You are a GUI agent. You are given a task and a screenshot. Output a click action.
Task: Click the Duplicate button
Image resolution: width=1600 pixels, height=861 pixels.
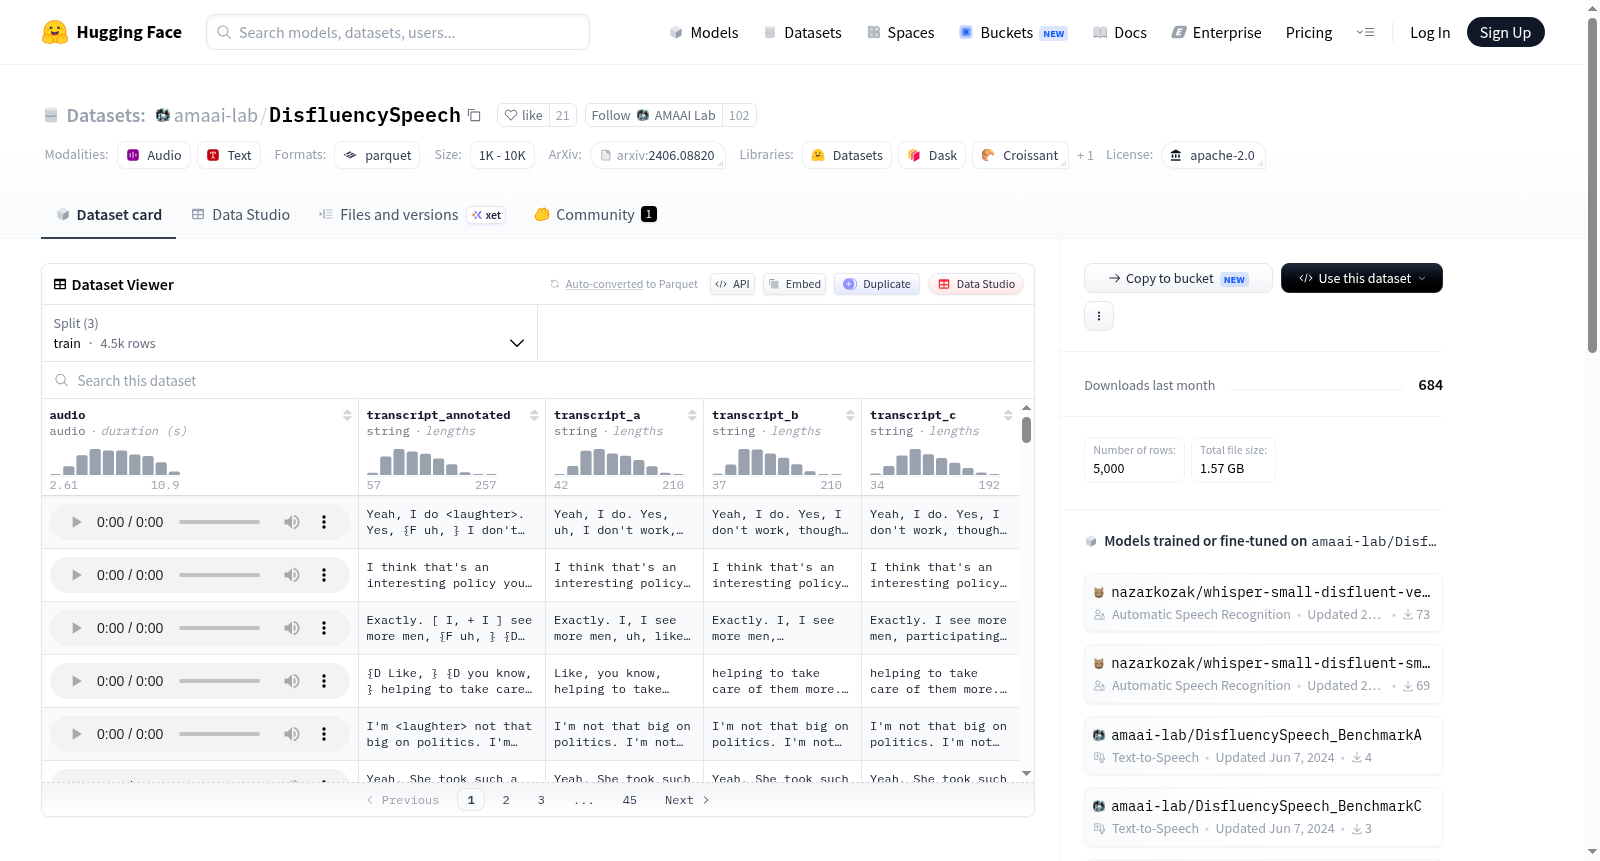877,284
